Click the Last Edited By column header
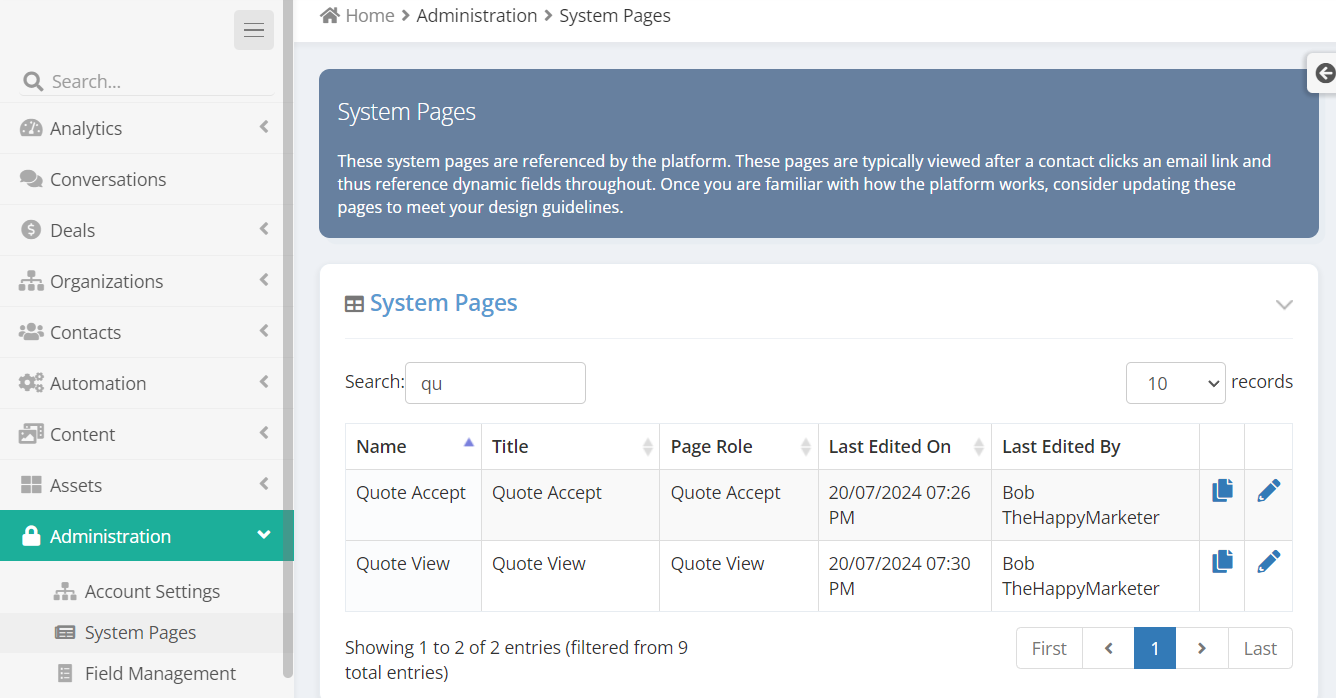Screen dimensions: 1336x698 (1095, 447)
